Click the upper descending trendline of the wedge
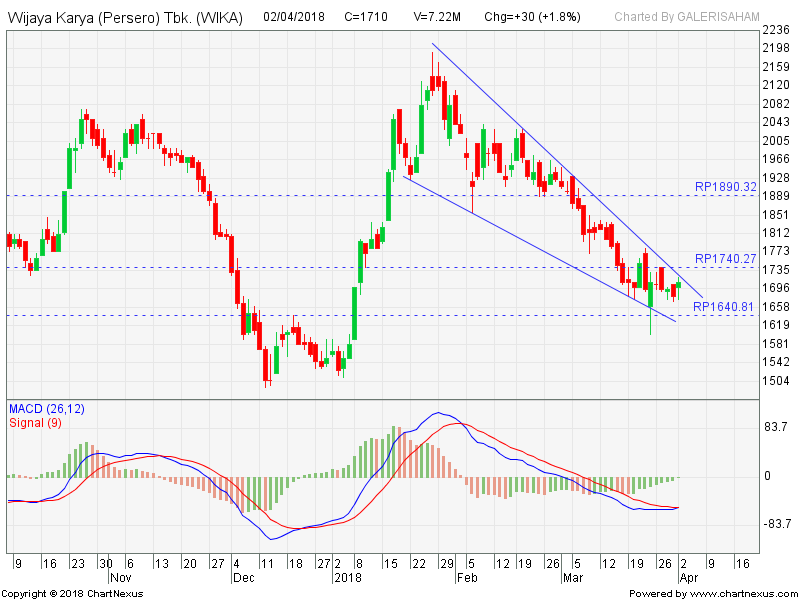 click(567, 170)
